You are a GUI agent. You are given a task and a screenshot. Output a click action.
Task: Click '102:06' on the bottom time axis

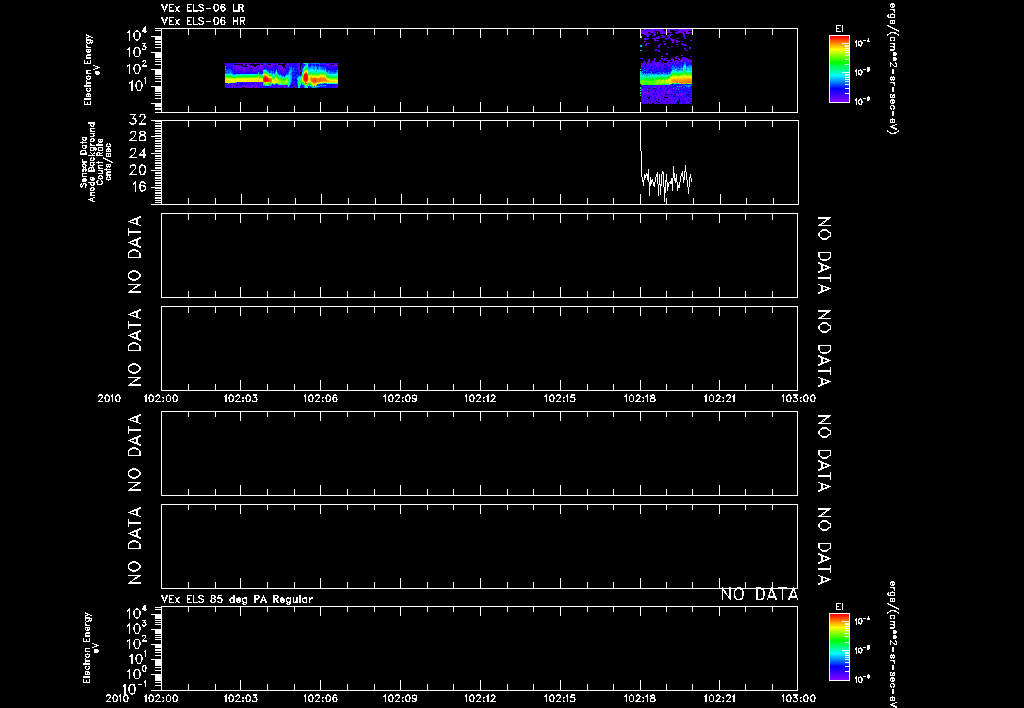(320, 698)
